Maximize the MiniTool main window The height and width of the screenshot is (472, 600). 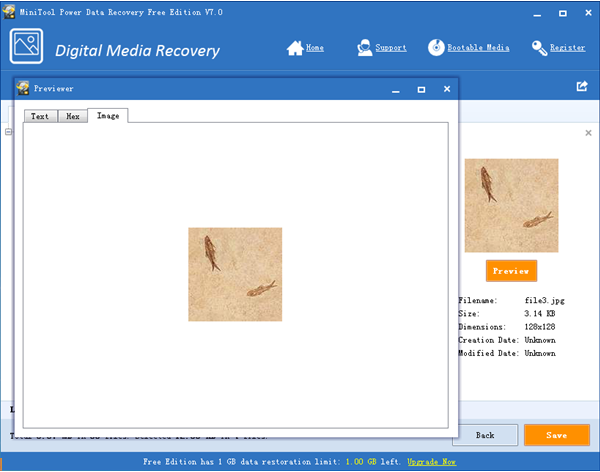pyautogui.click(x=563, y=13)
